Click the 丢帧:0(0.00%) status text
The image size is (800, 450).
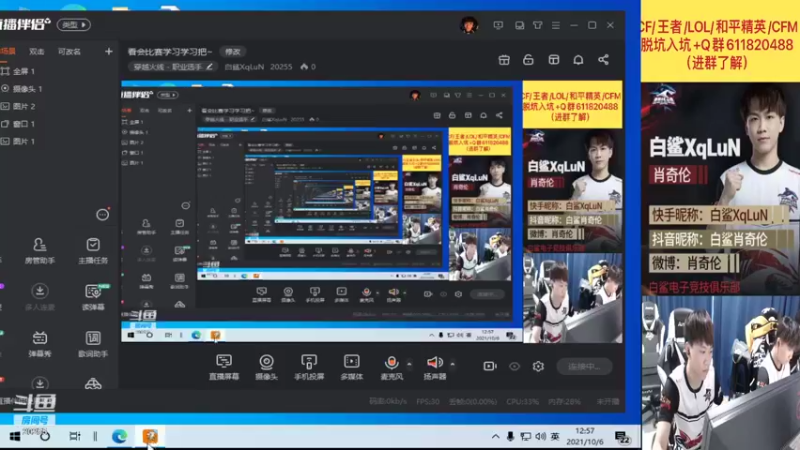click(x=473, y=402)
